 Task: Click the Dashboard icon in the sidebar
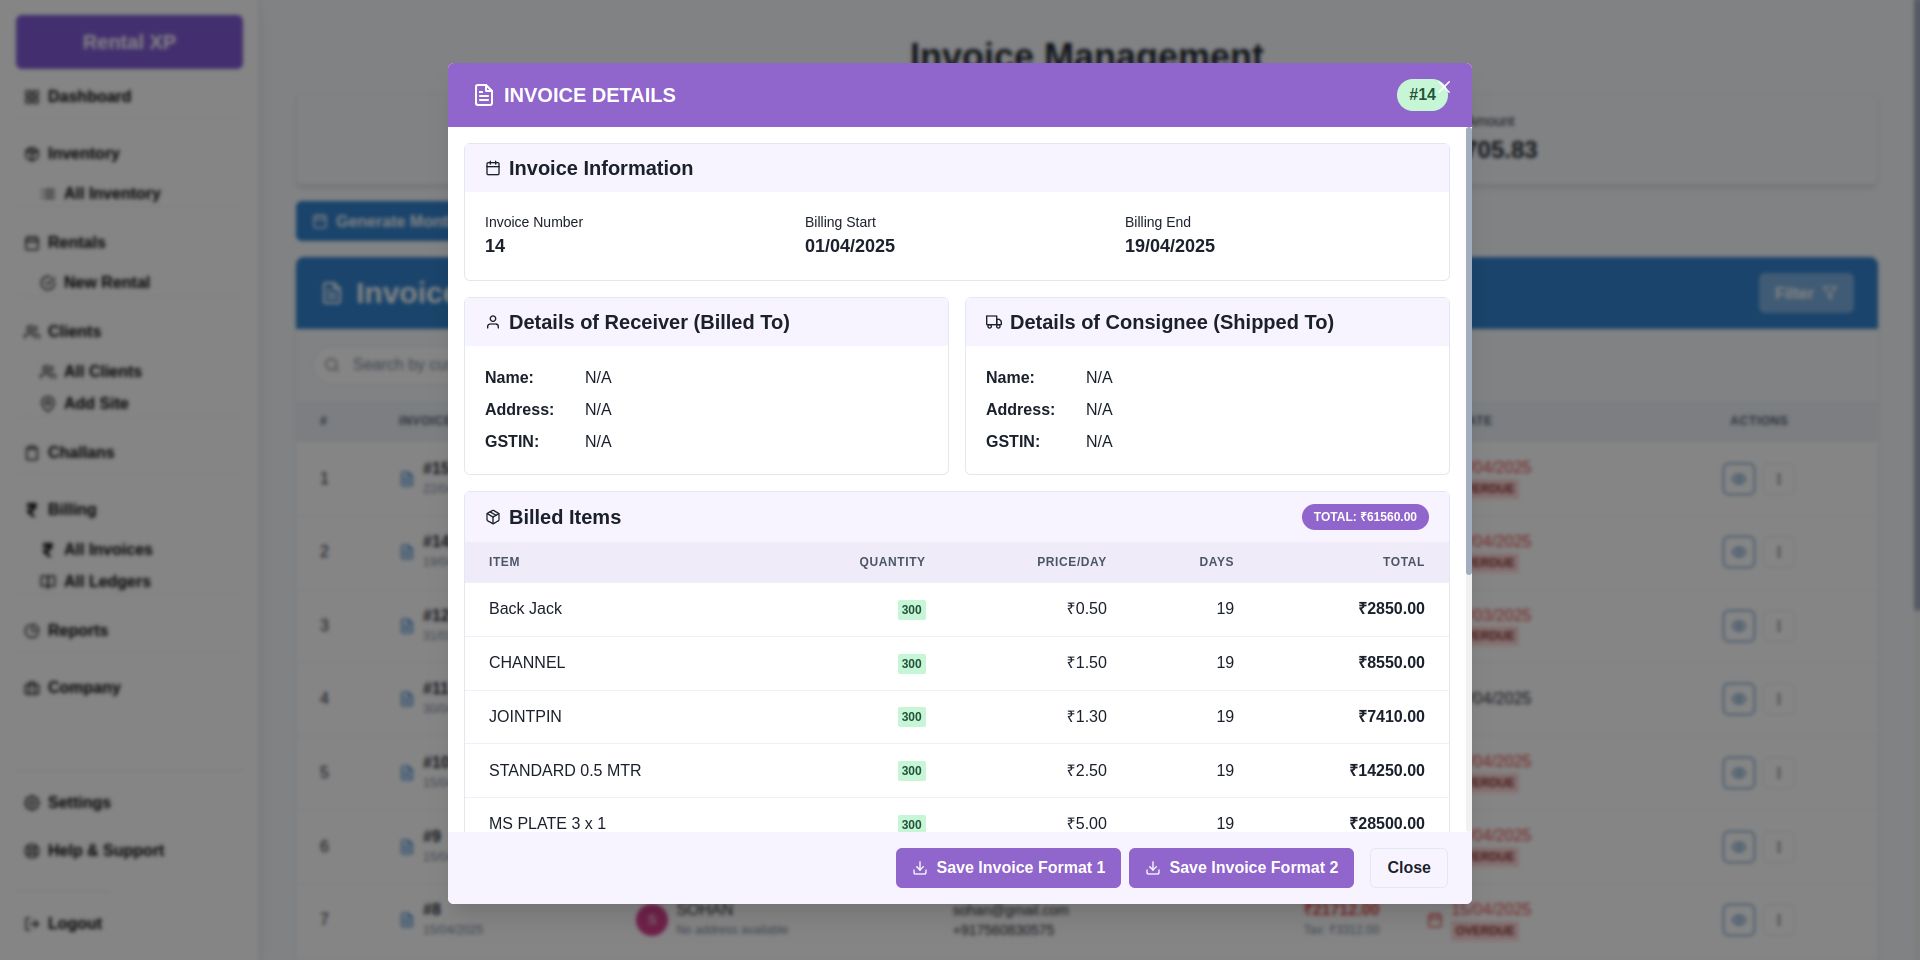tap(32, 97)
